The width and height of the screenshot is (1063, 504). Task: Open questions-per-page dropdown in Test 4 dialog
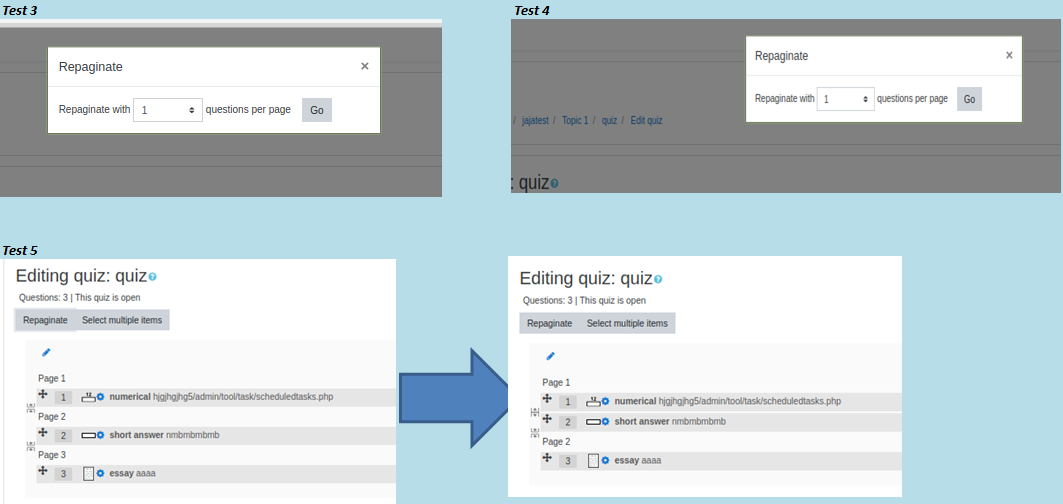845,99
